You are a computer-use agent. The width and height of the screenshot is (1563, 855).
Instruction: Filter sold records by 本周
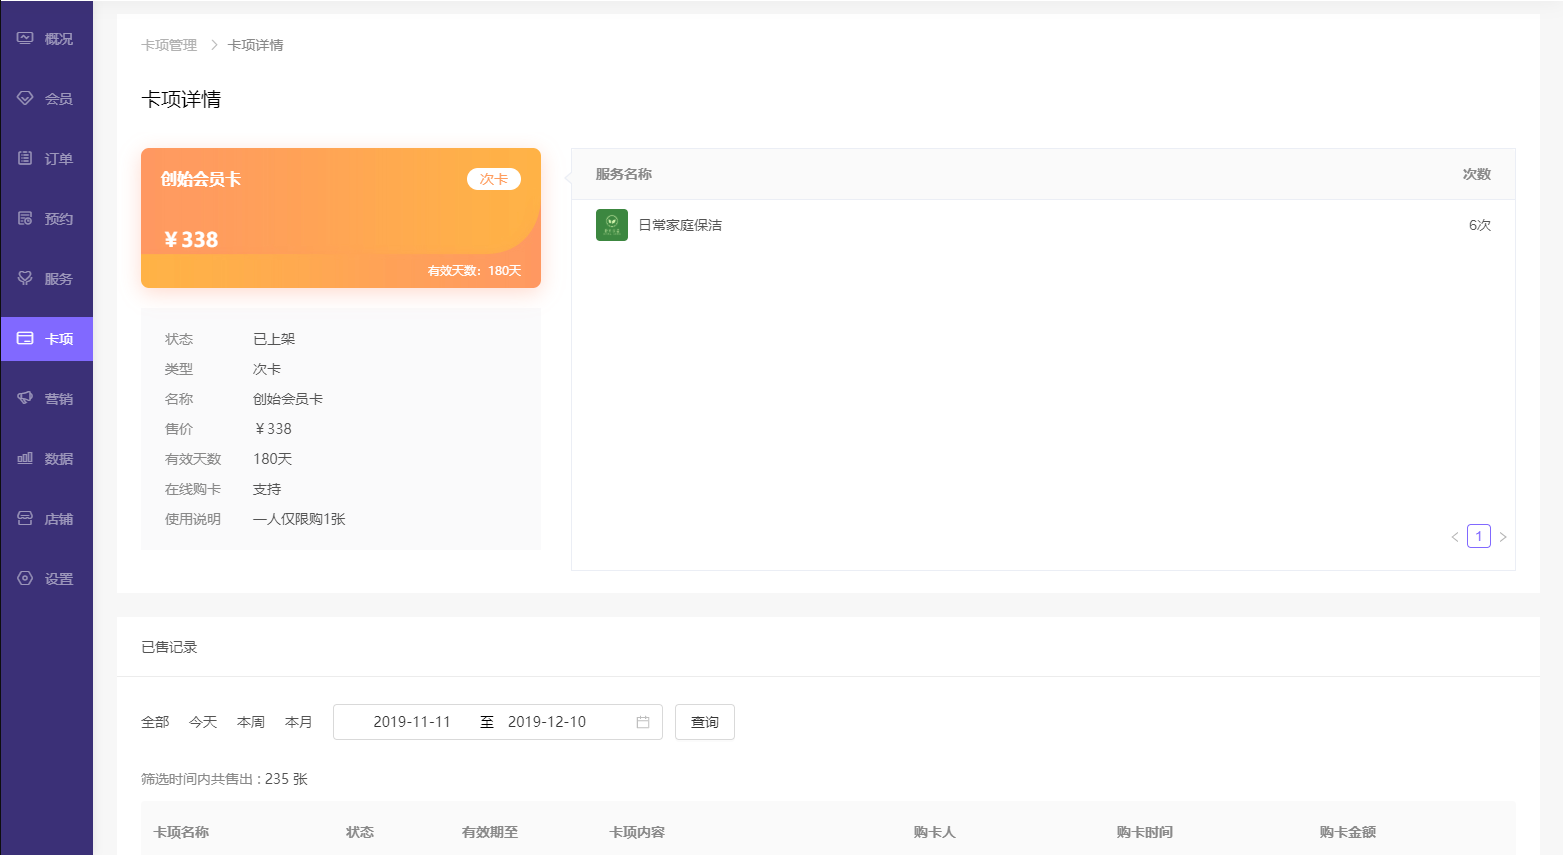click(251, 722)
